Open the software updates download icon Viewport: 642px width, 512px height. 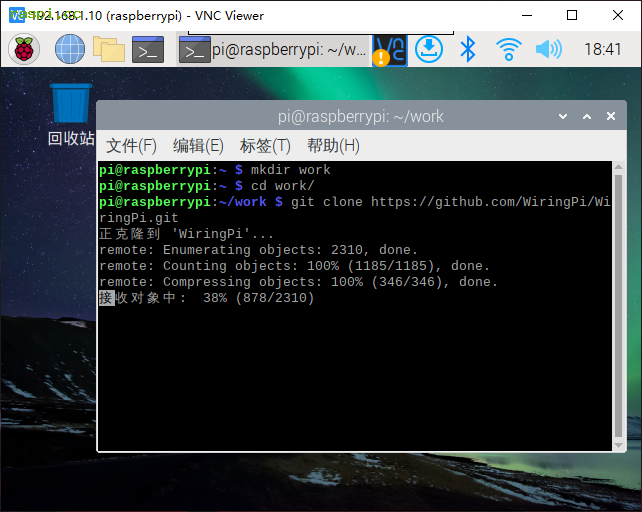coord(429,49)
